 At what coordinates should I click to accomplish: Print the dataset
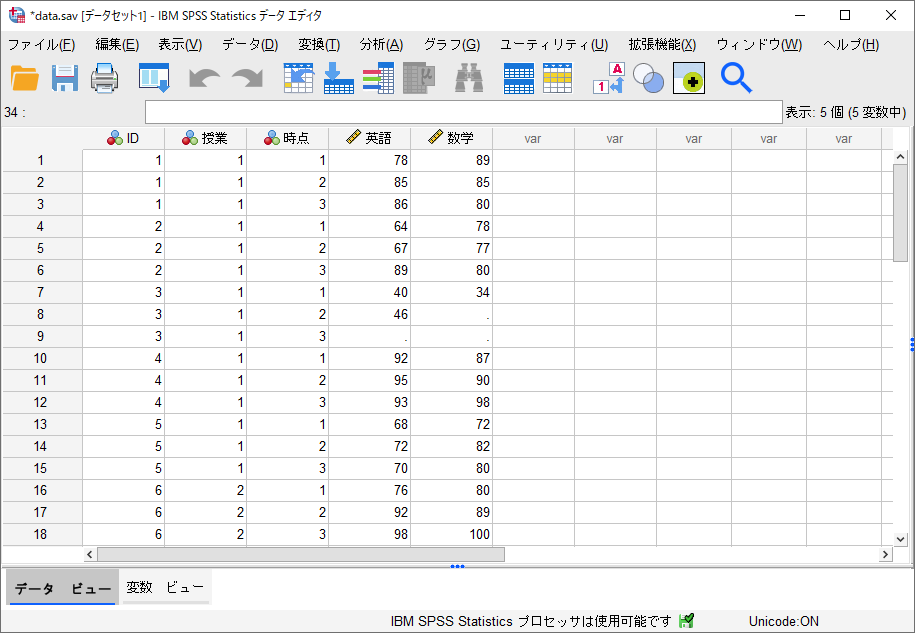pos(104,78)
